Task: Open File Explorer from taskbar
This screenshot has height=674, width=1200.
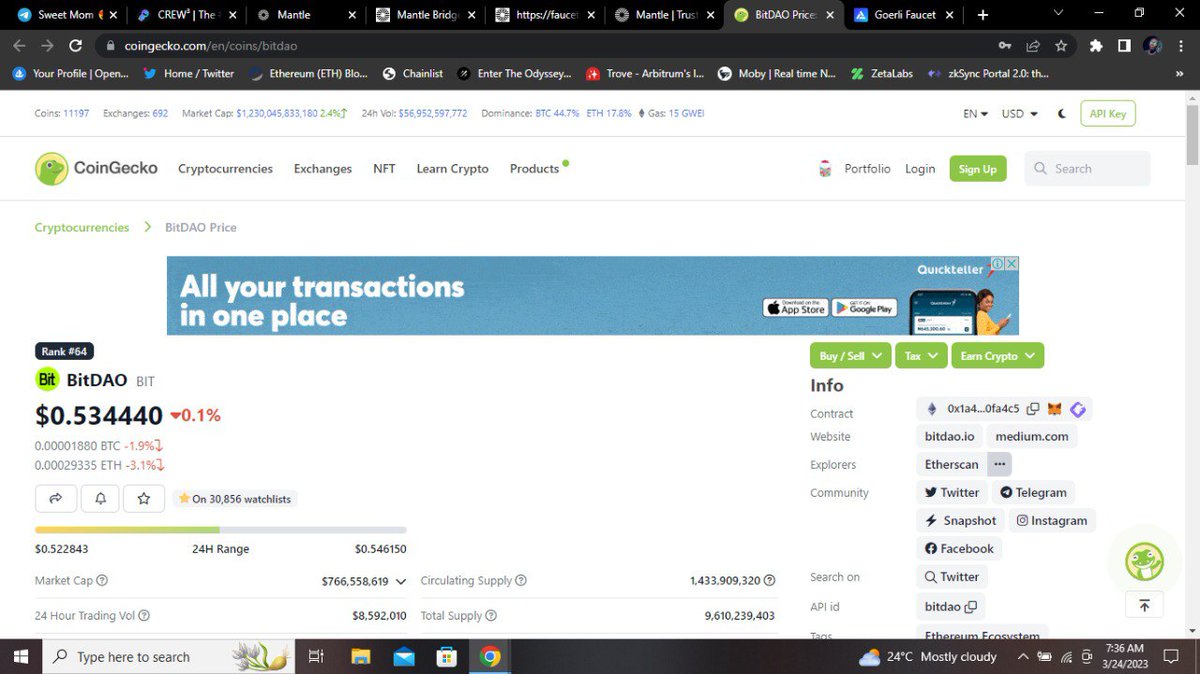Action: click(361, 657)
